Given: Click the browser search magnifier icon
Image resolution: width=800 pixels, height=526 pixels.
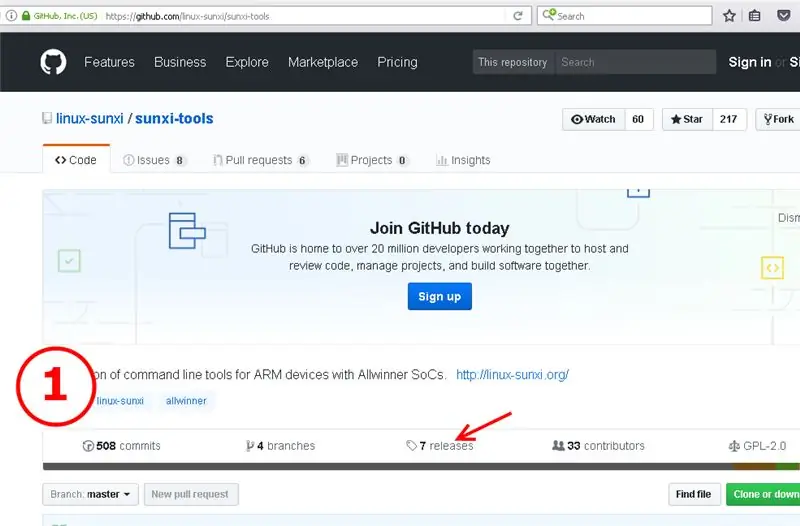Looking at the screenshot, I should pos(548,15).
